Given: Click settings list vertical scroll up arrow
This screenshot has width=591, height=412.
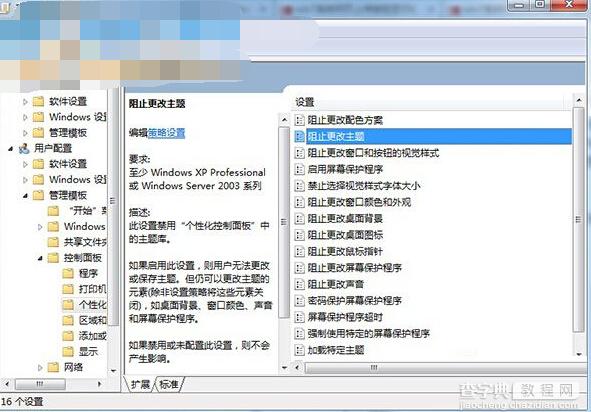Looking at the screenshot, I should tap(579, 100).
